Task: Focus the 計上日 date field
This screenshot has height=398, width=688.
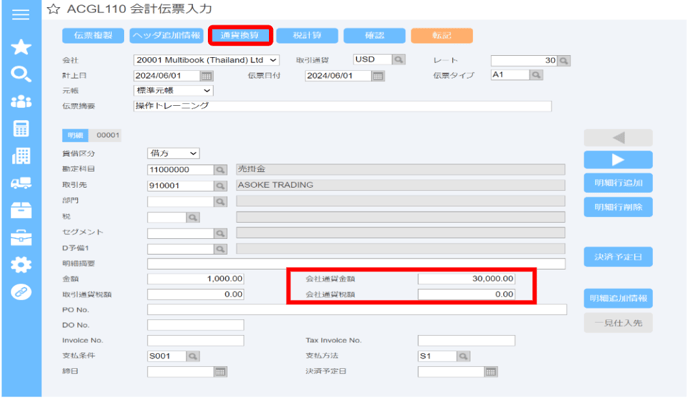Action: click(x=167, y=76)
